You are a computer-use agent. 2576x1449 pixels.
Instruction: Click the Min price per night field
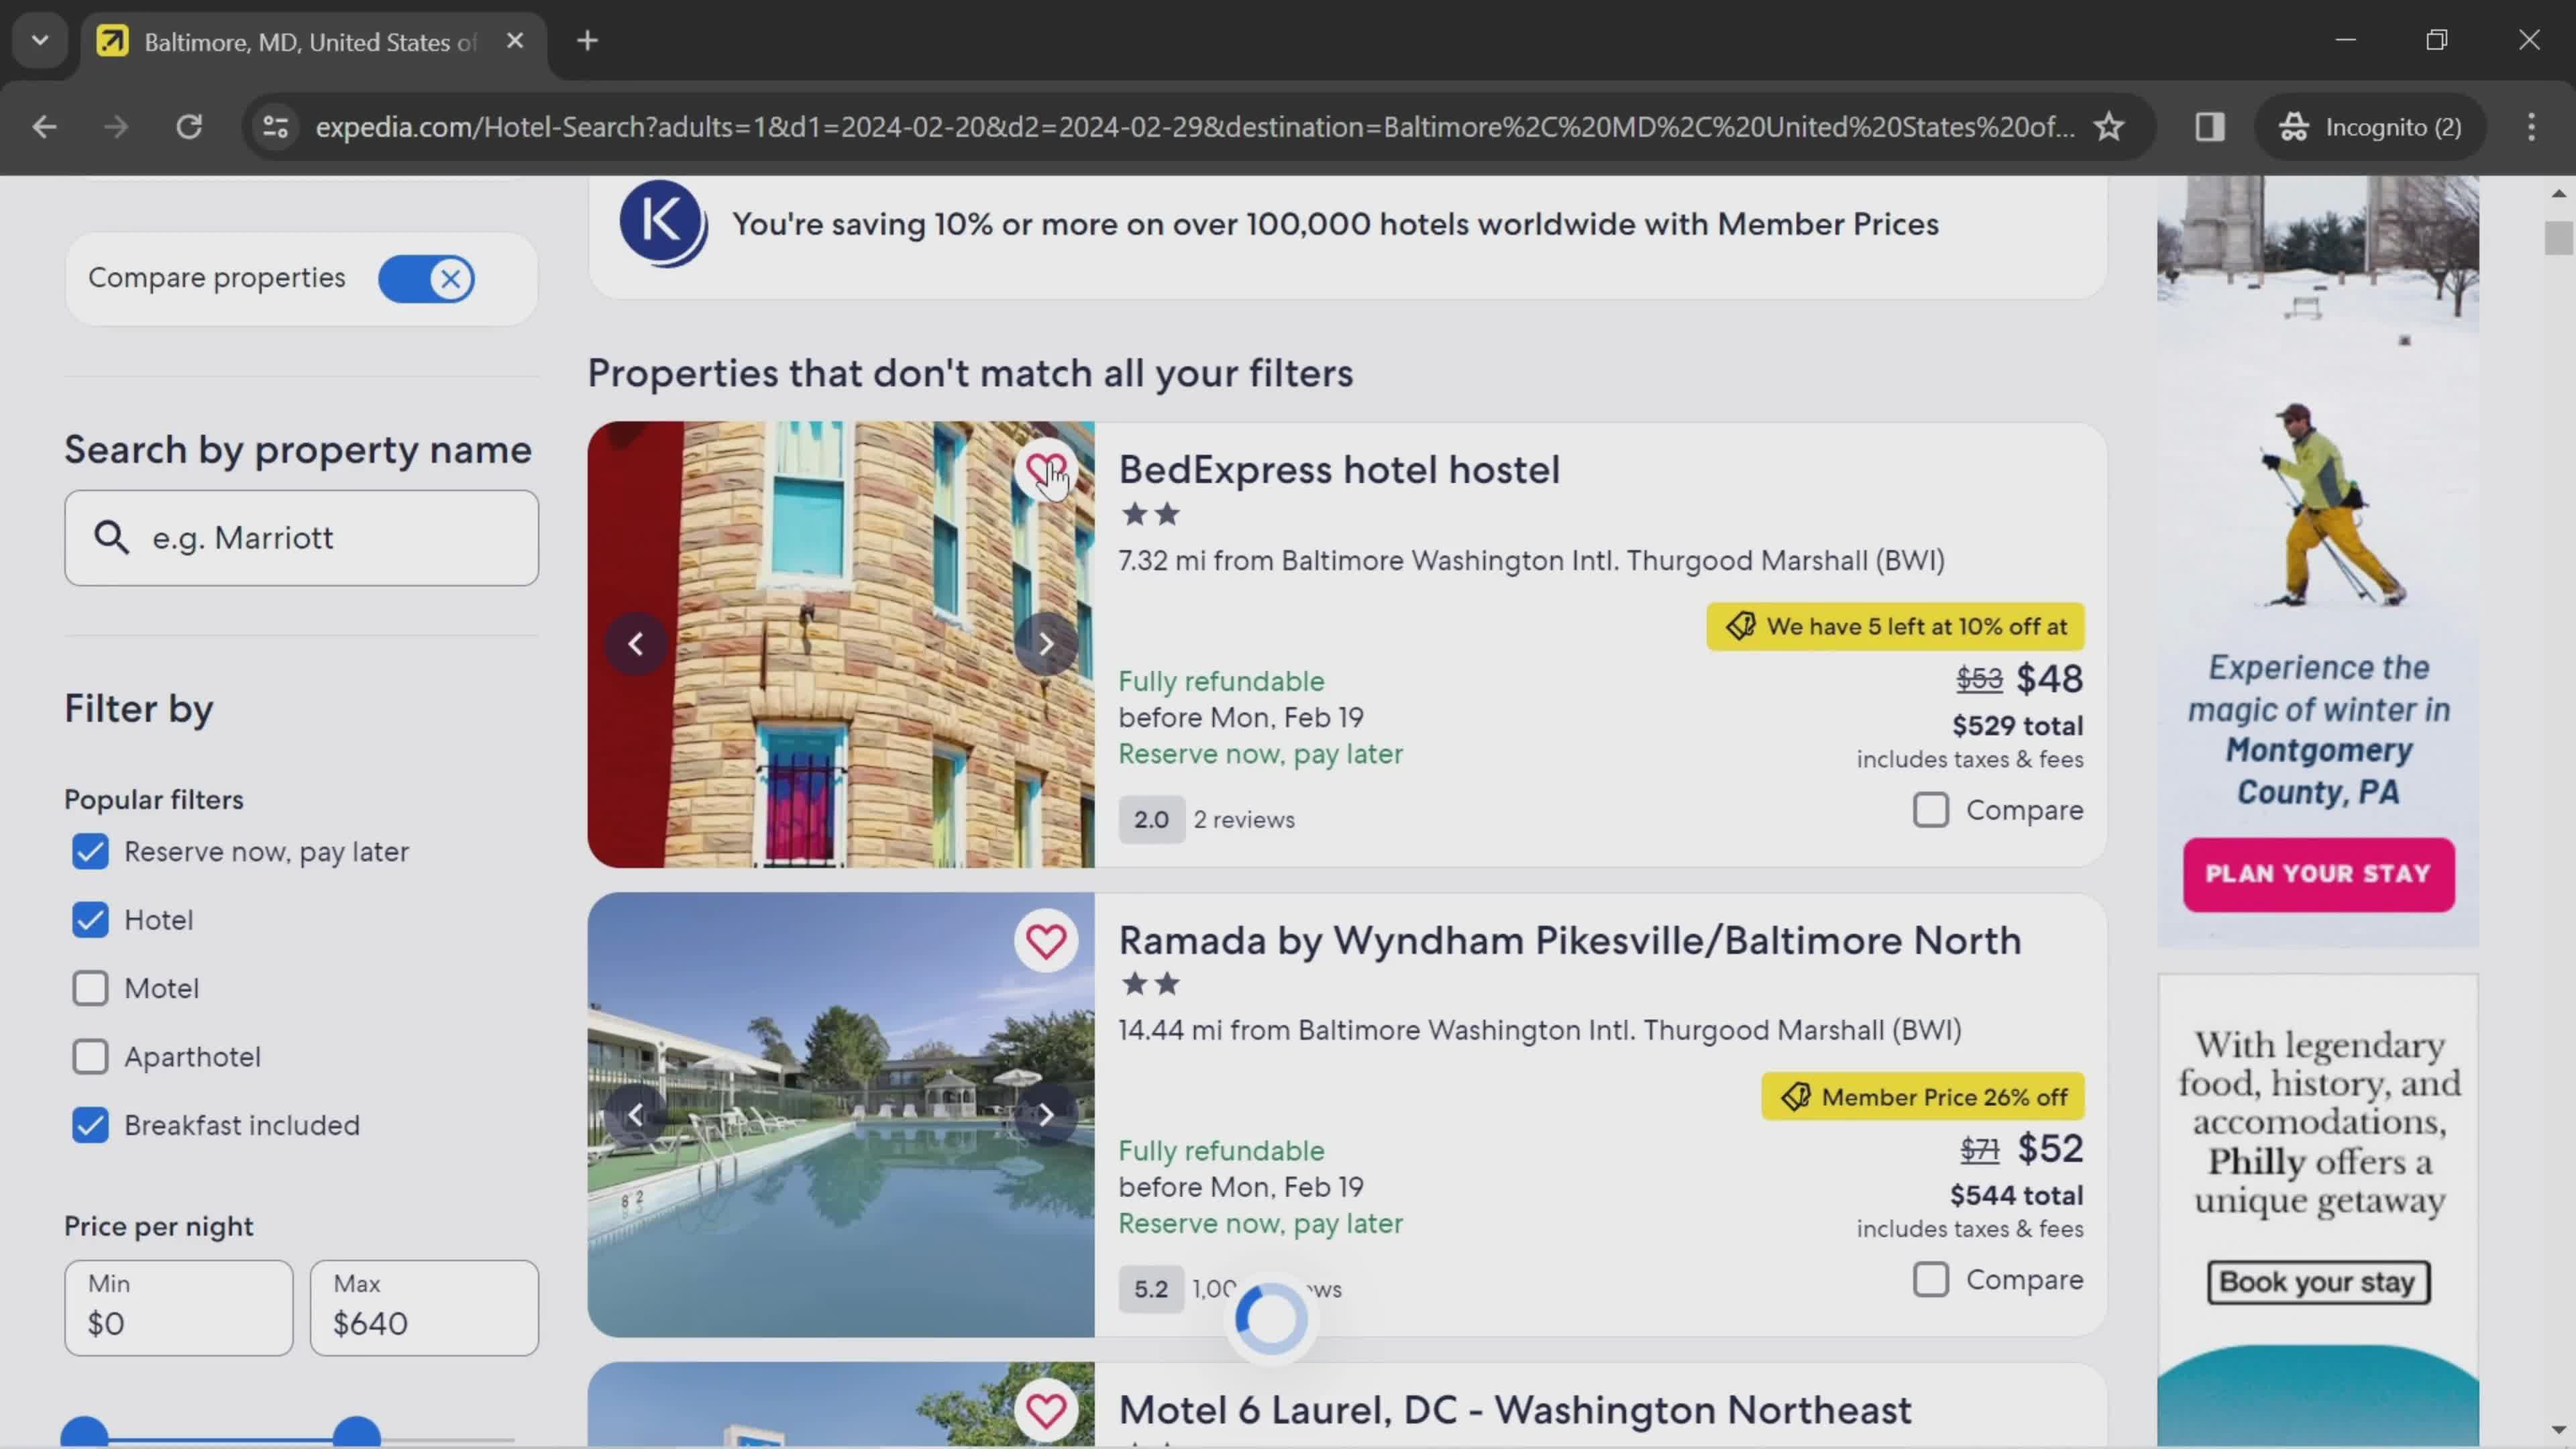point(179,1308)
